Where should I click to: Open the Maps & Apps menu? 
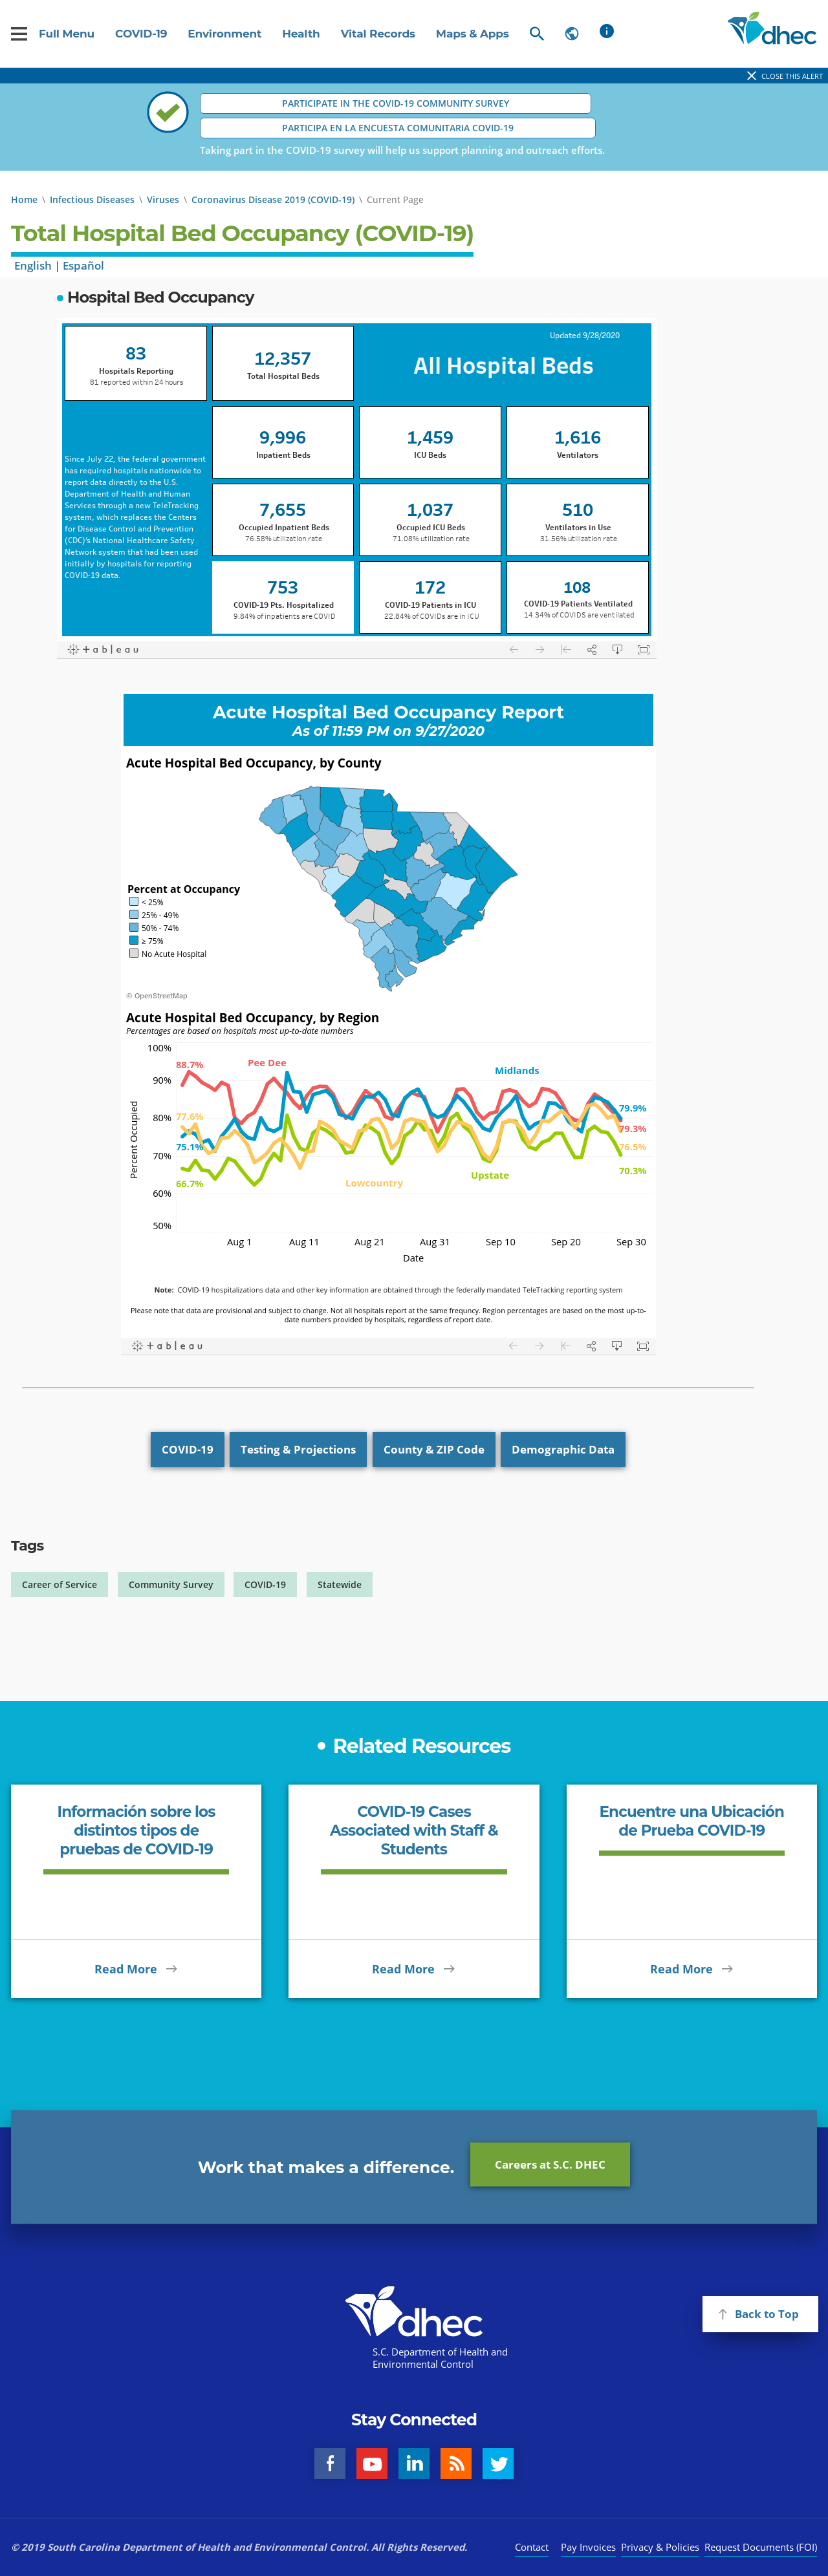coord(472,34)
